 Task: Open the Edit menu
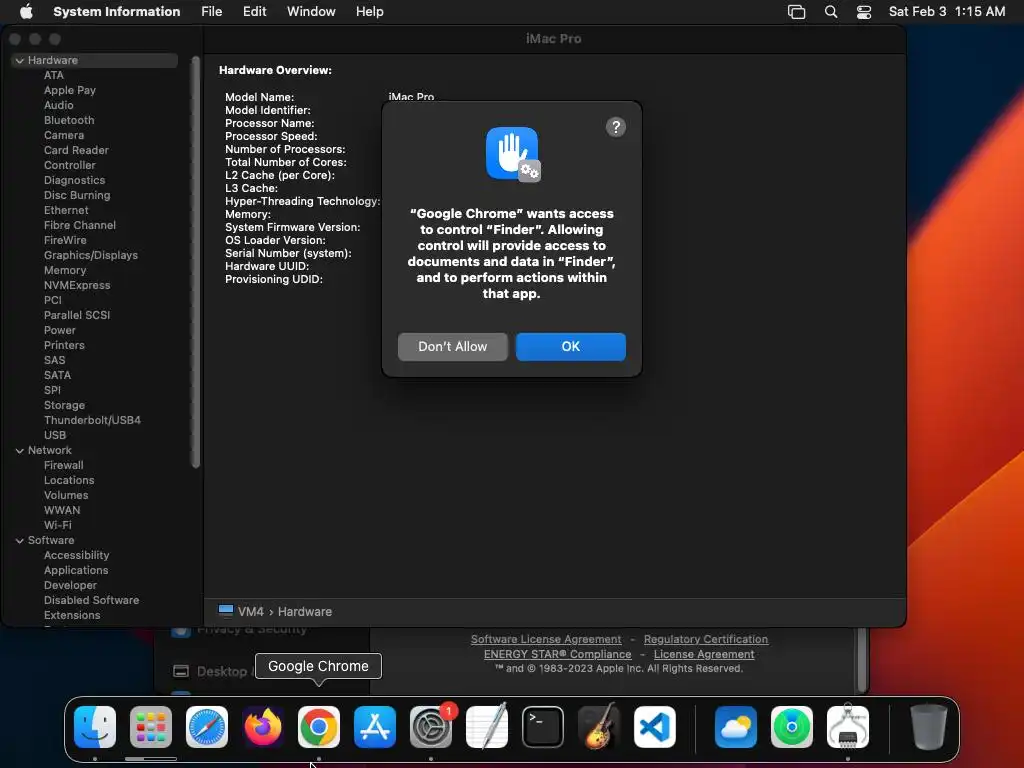coord(254,11)
